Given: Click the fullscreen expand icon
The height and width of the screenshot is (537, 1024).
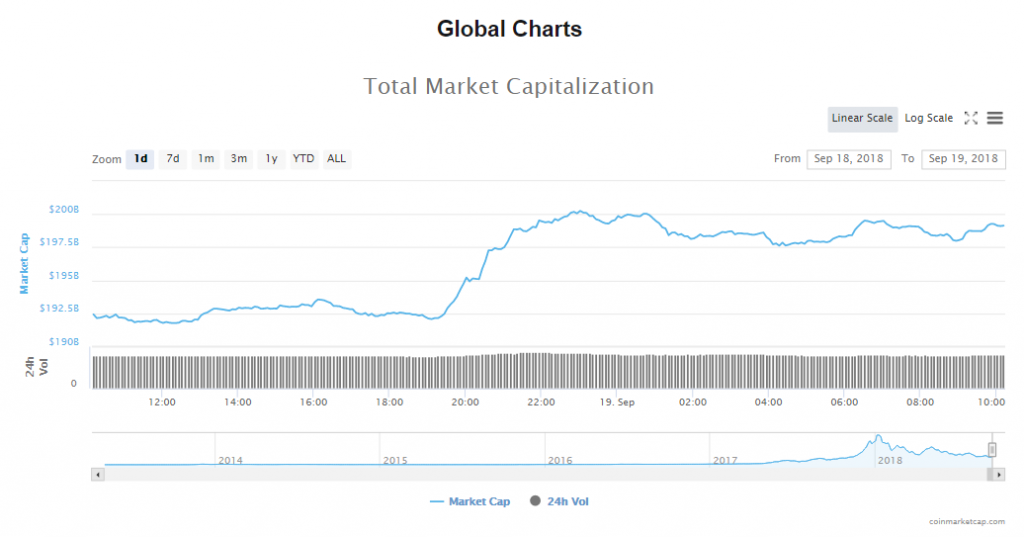Looking at the screenshot, I should point(970,118).
